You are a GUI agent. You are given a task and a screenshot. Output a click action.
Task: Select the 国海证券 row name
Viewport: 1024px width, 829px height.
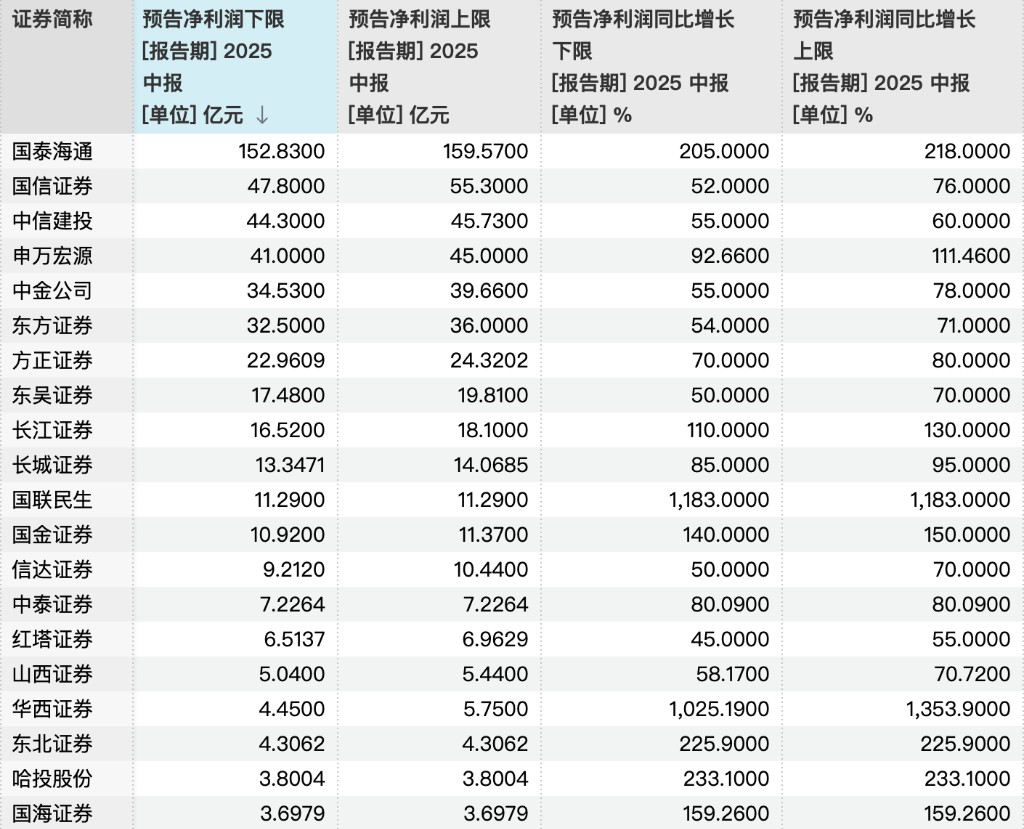tap(52, 813)
